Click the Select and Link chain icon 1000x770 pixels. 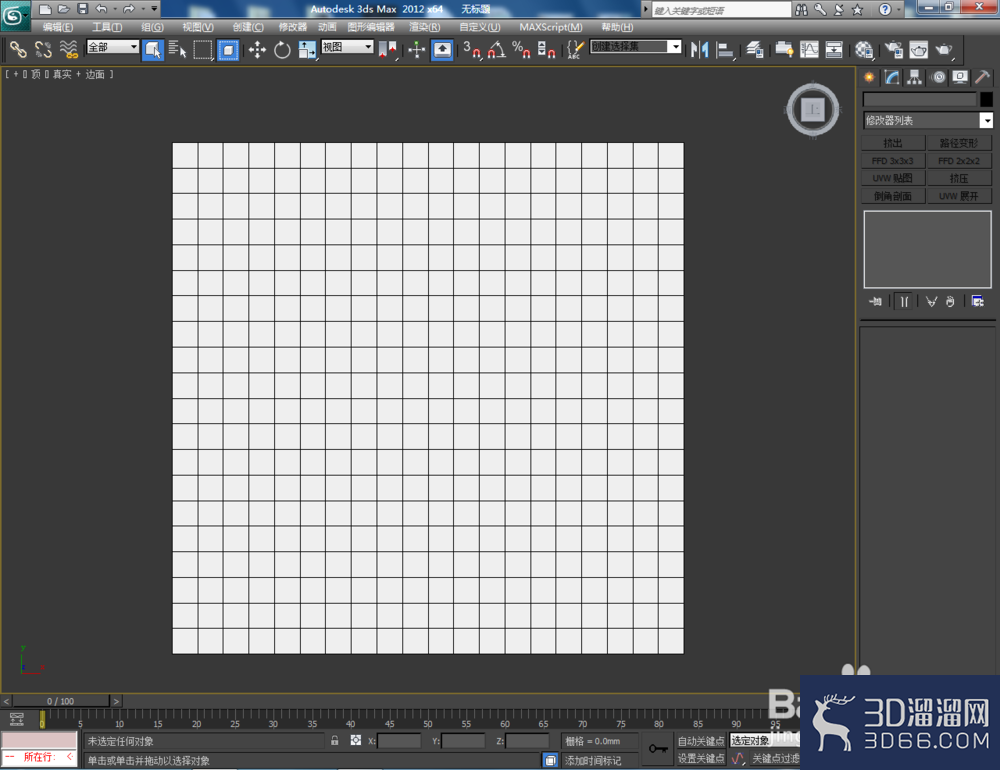point(18,49)
